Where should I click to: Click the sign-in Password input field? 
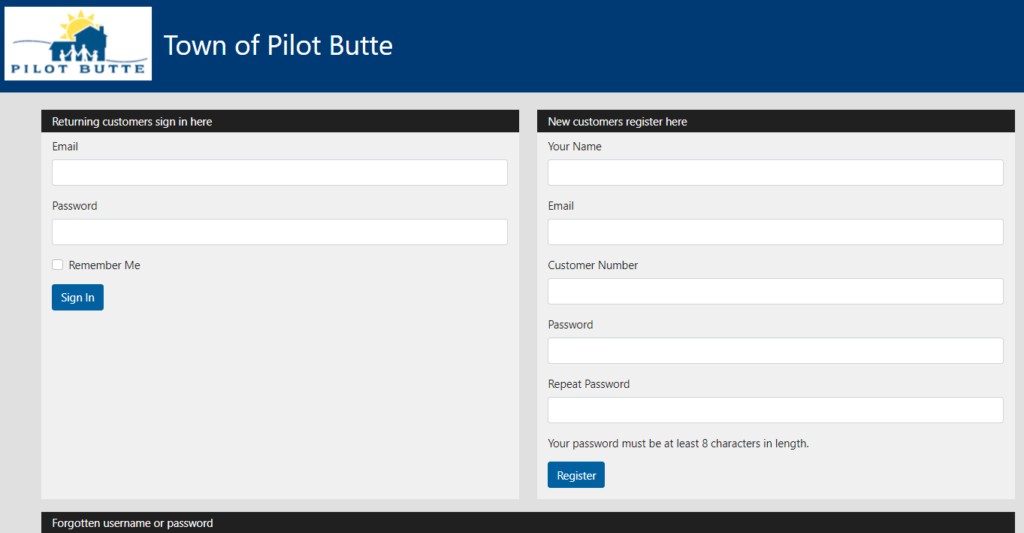pyautogui.click(x=279, y=232)
